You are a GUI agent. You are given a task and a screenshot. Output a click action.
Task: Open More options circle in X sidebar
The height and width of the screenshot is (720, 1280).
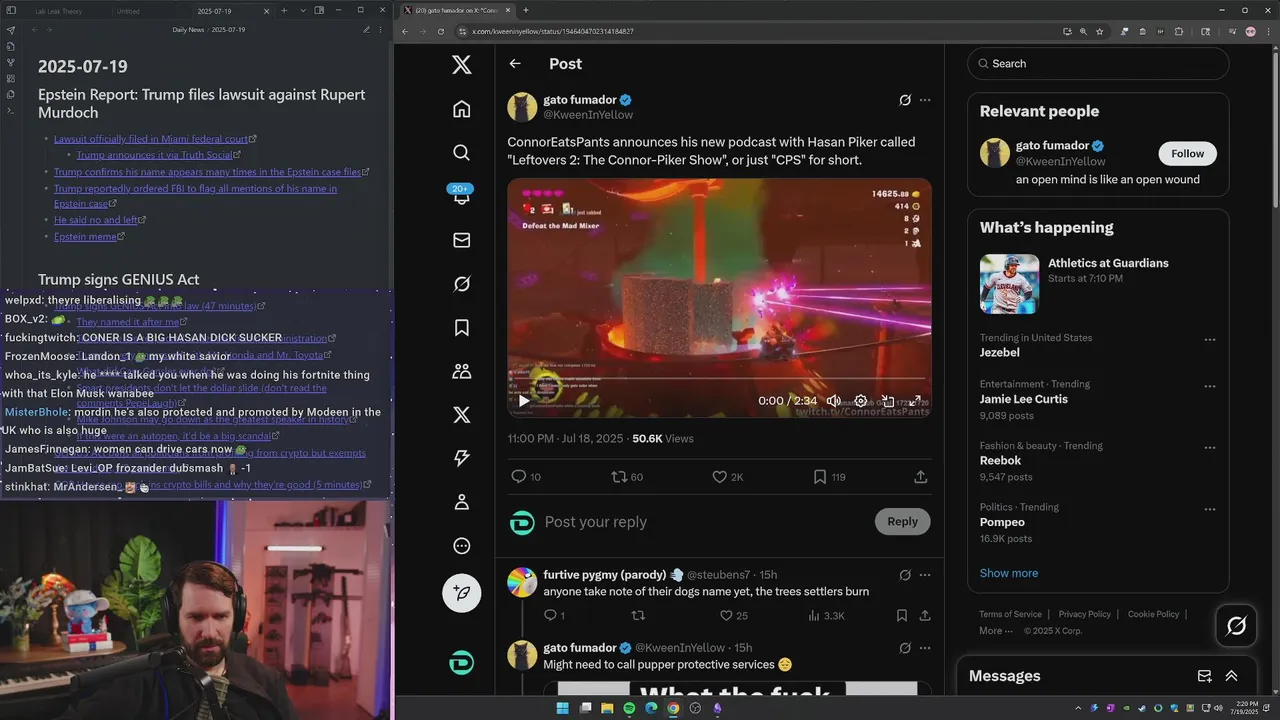tap(461, 546)
